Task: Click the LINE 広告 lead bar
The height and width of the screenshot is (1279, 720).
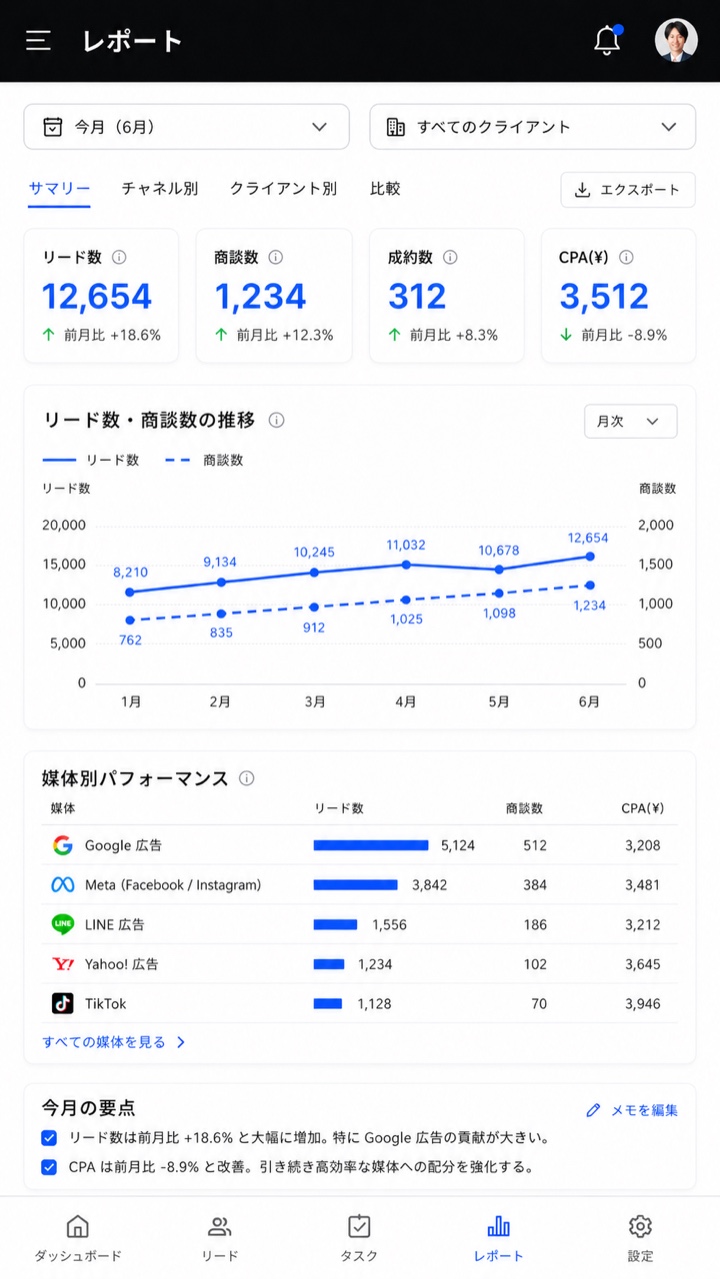Action: pos(336,924)
